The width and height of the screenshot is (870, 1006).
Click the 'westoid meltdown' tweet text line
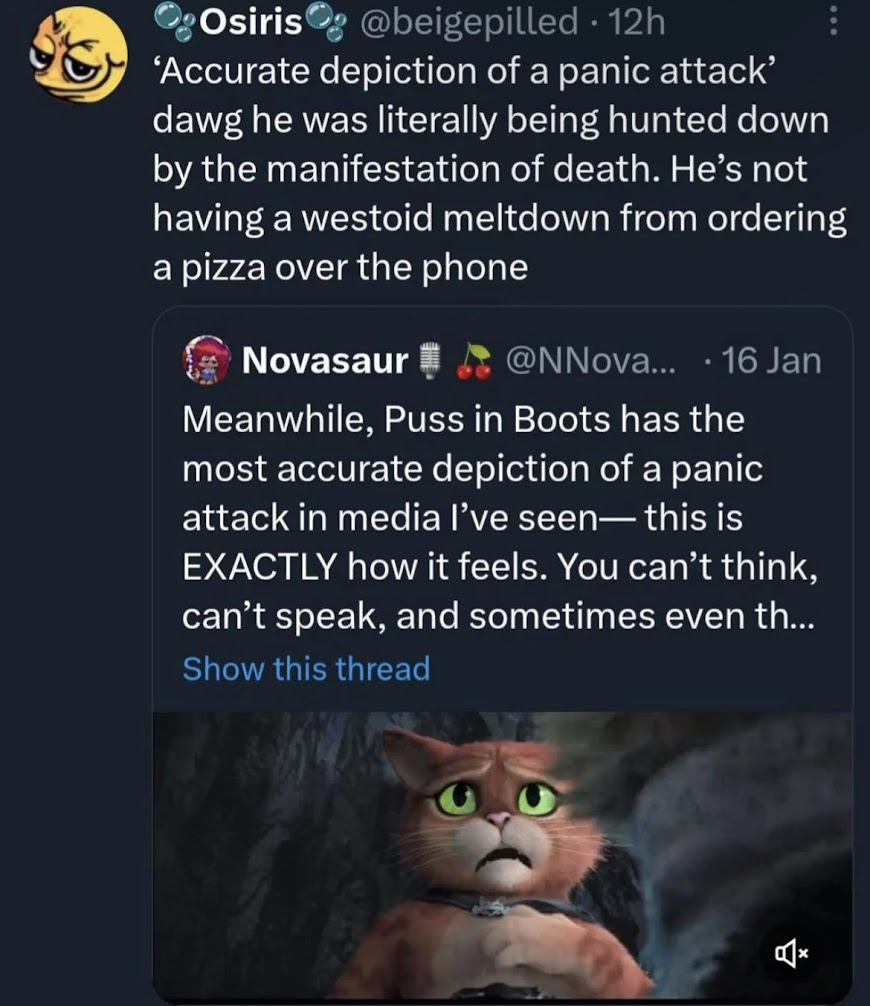[x=499, y=219]
